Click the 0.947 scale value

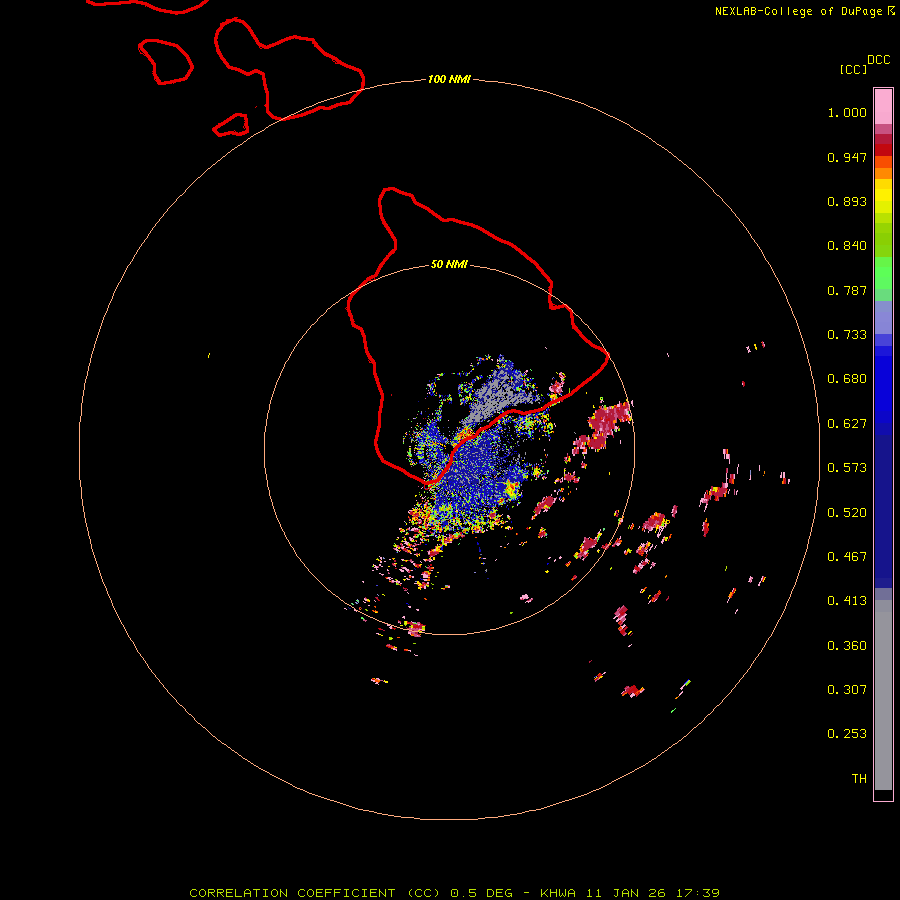[x=847, y=157]
